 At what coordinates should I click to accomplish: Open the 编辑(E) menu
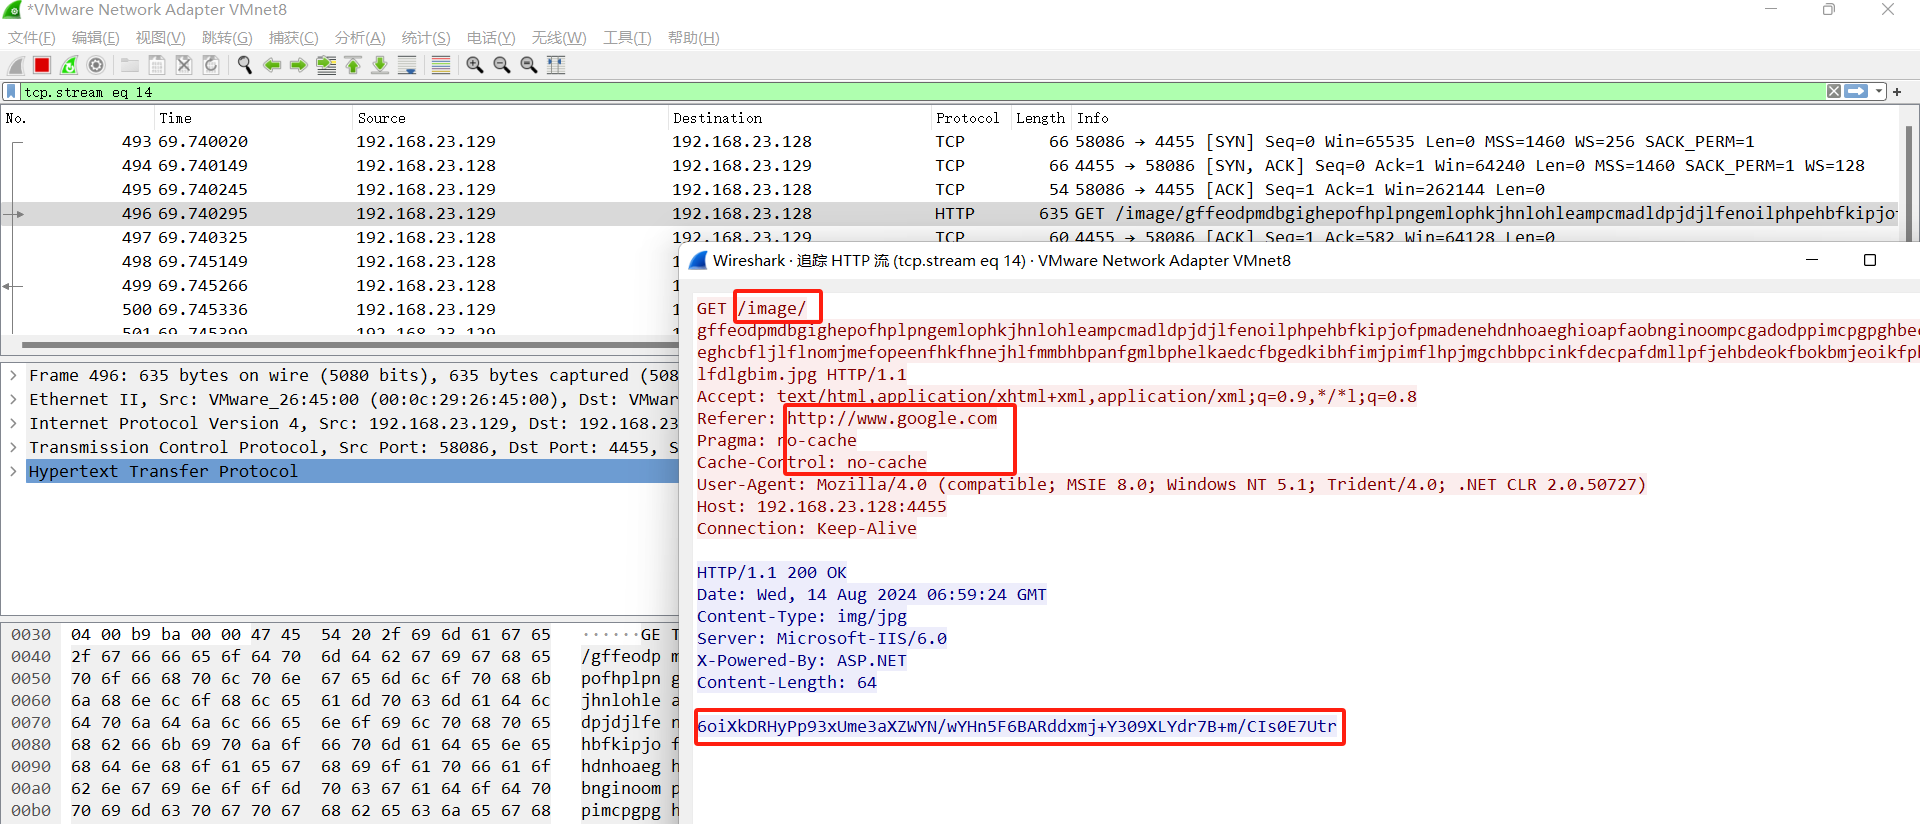(x=96, y=38)
